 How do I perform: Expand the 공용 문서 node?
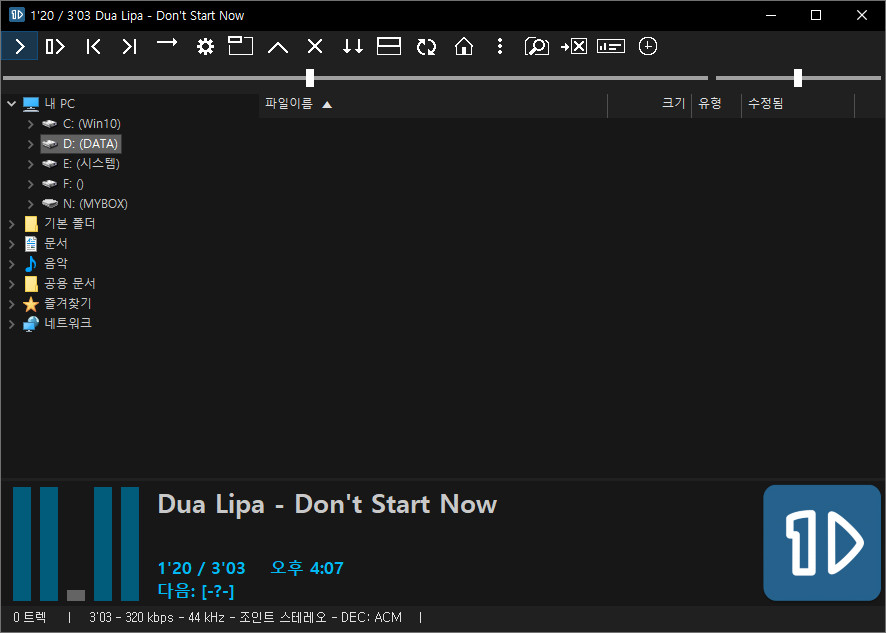click(11, 284)
